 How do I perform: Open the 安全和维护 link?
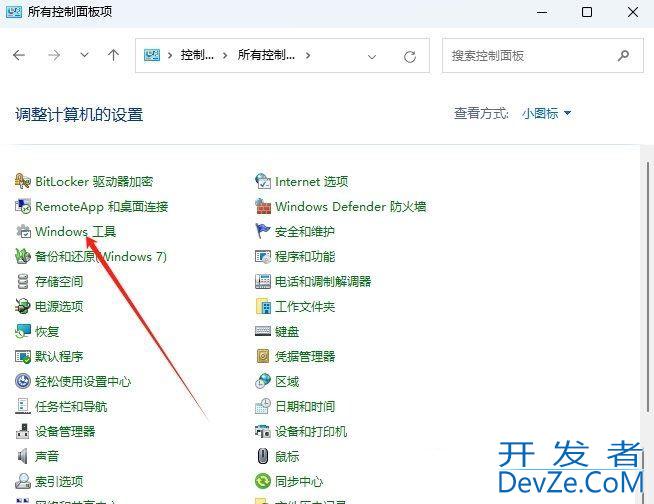(x=305, y=231)
